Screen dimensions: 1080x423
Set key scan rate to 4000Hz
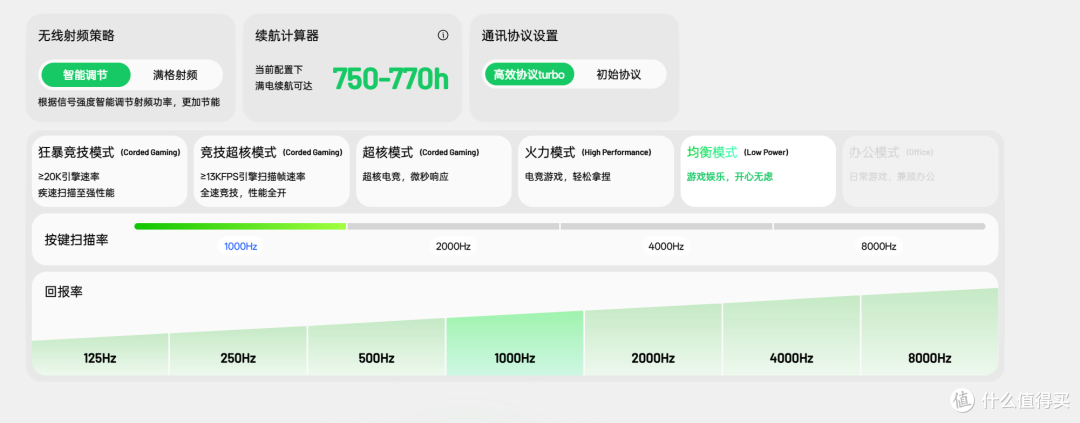pos(666,246)
